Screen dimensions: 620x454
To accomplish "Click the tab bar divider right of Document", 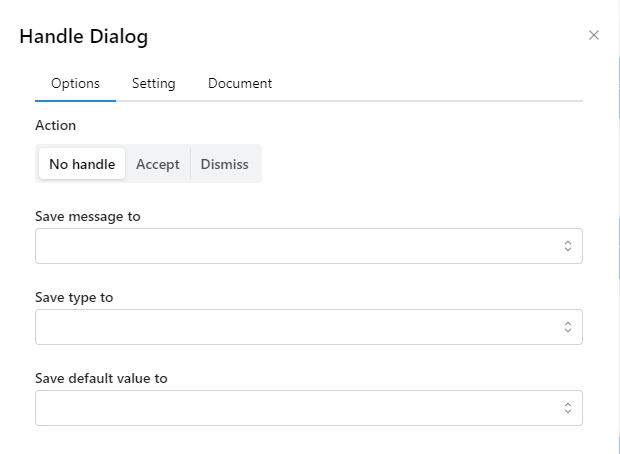I will point(430,101).
